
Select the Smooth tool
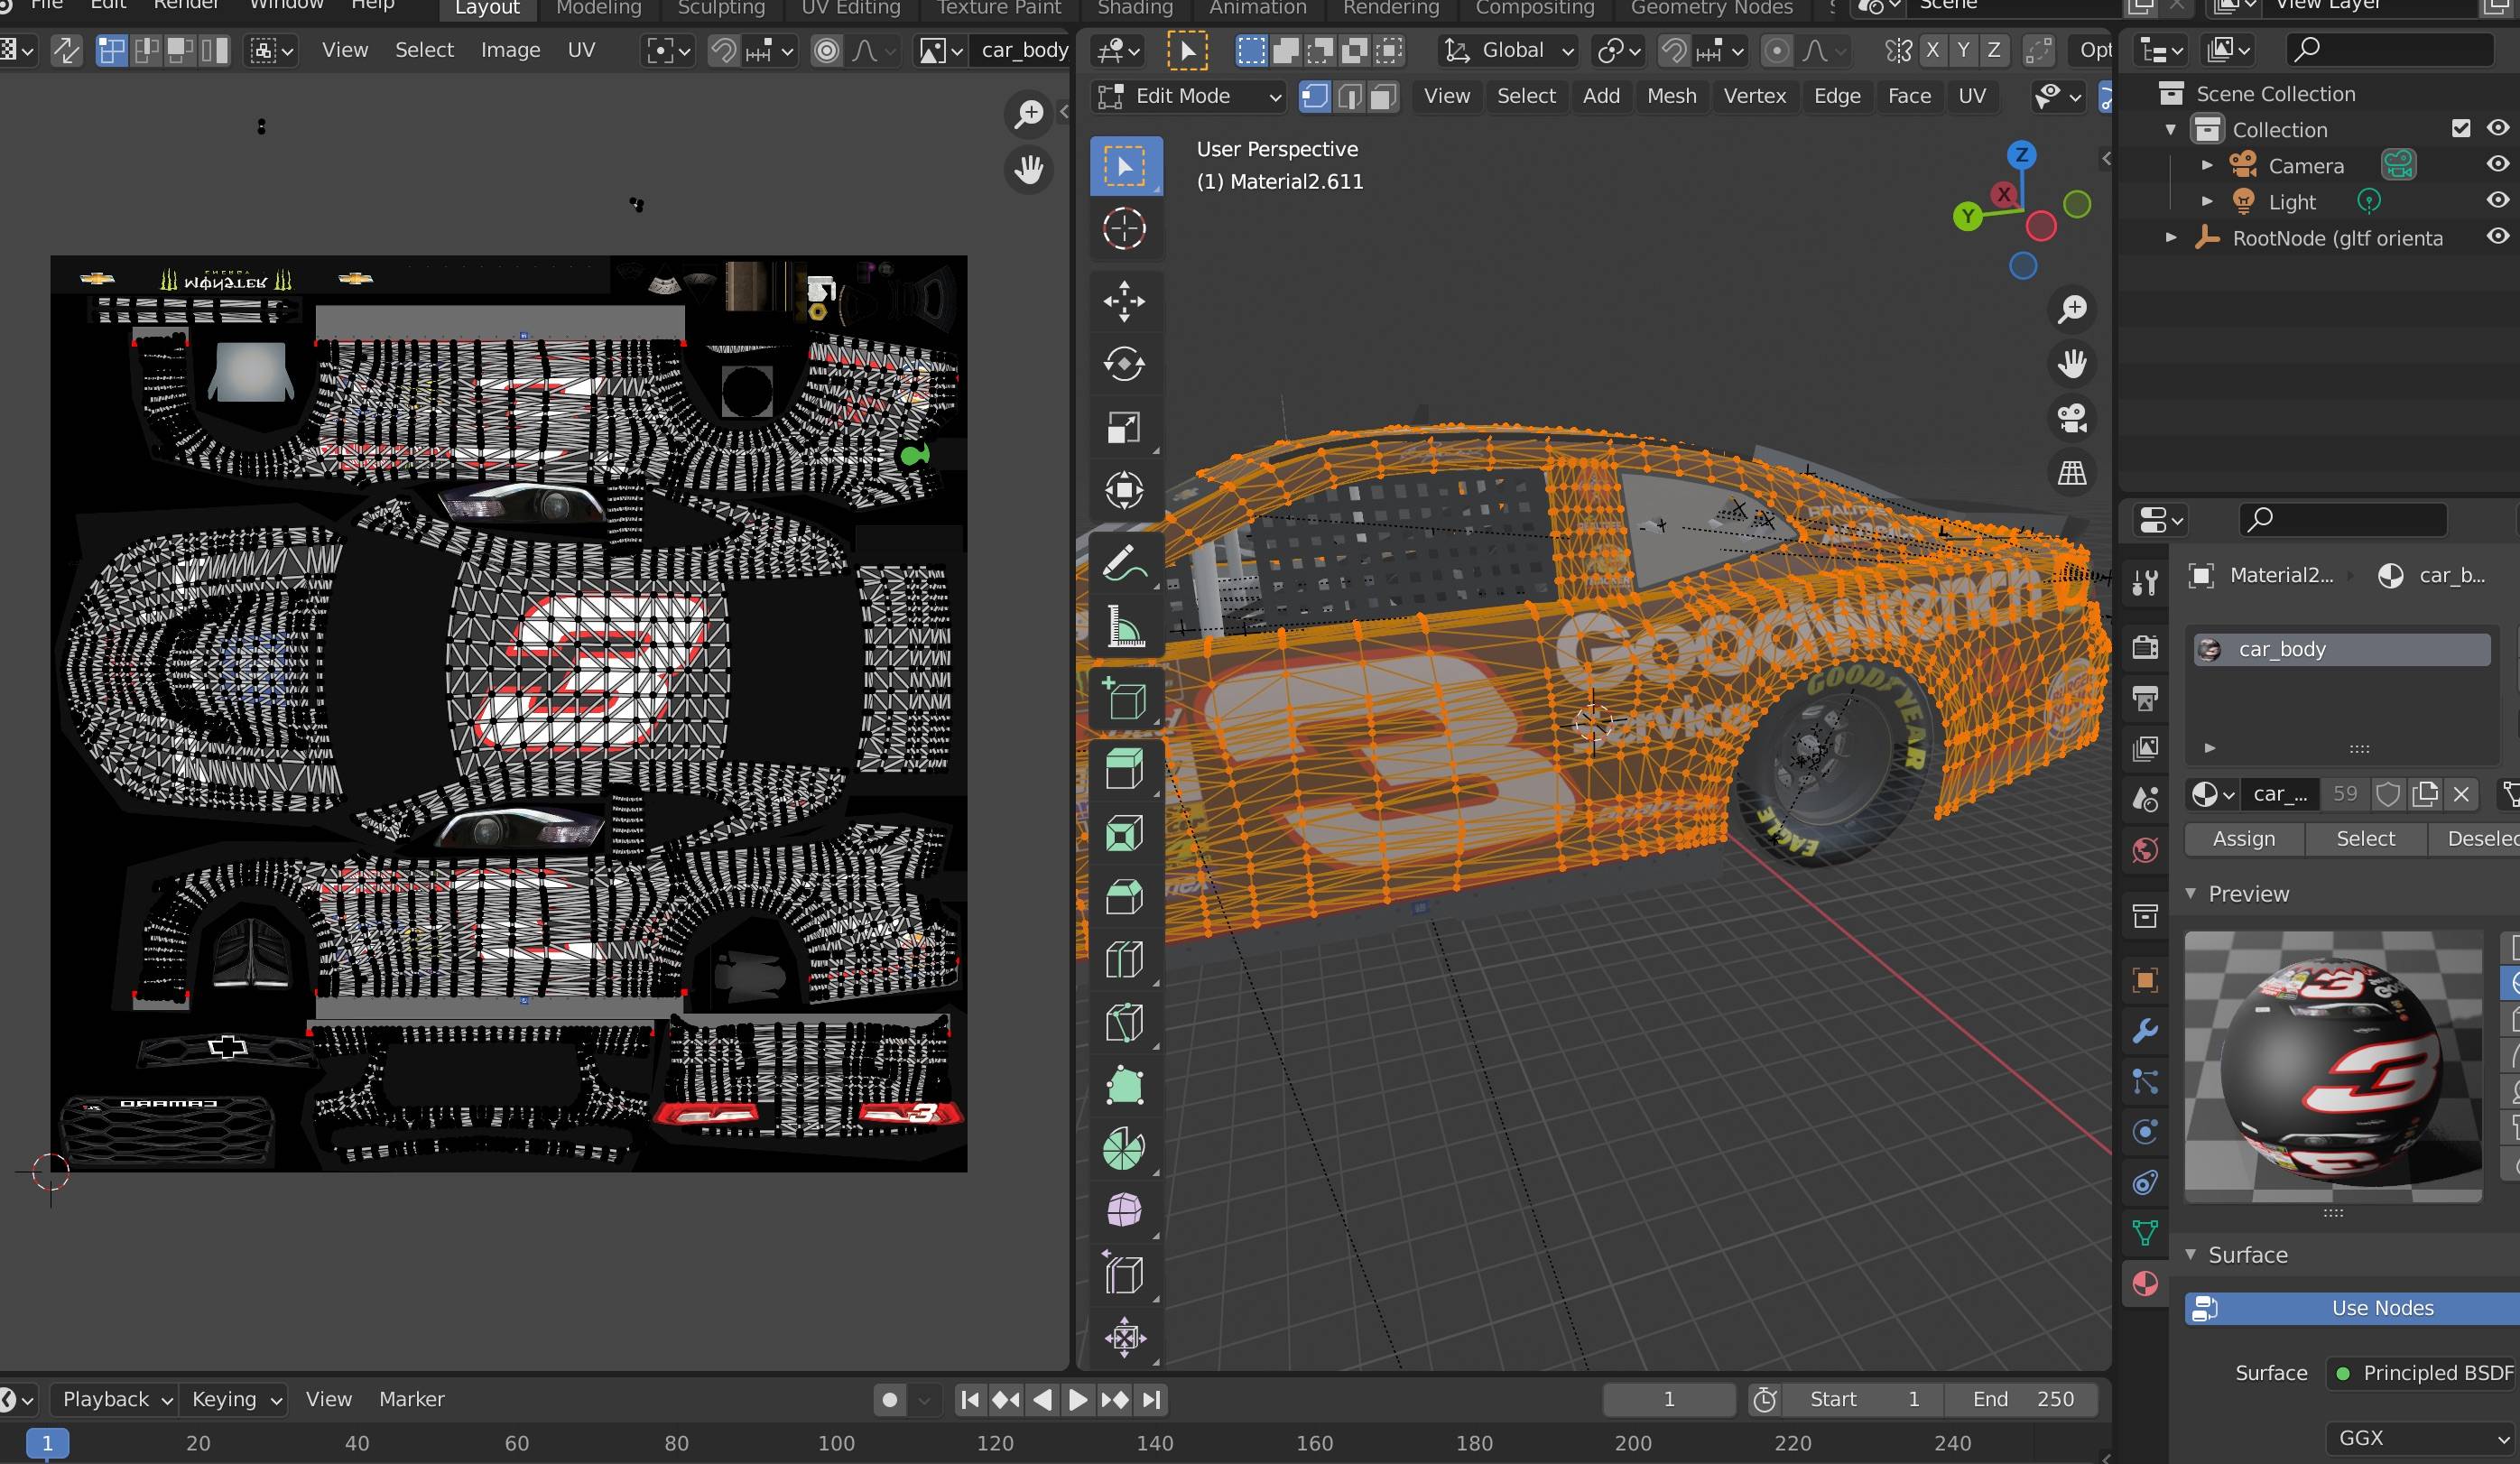coord(1125,1211)
